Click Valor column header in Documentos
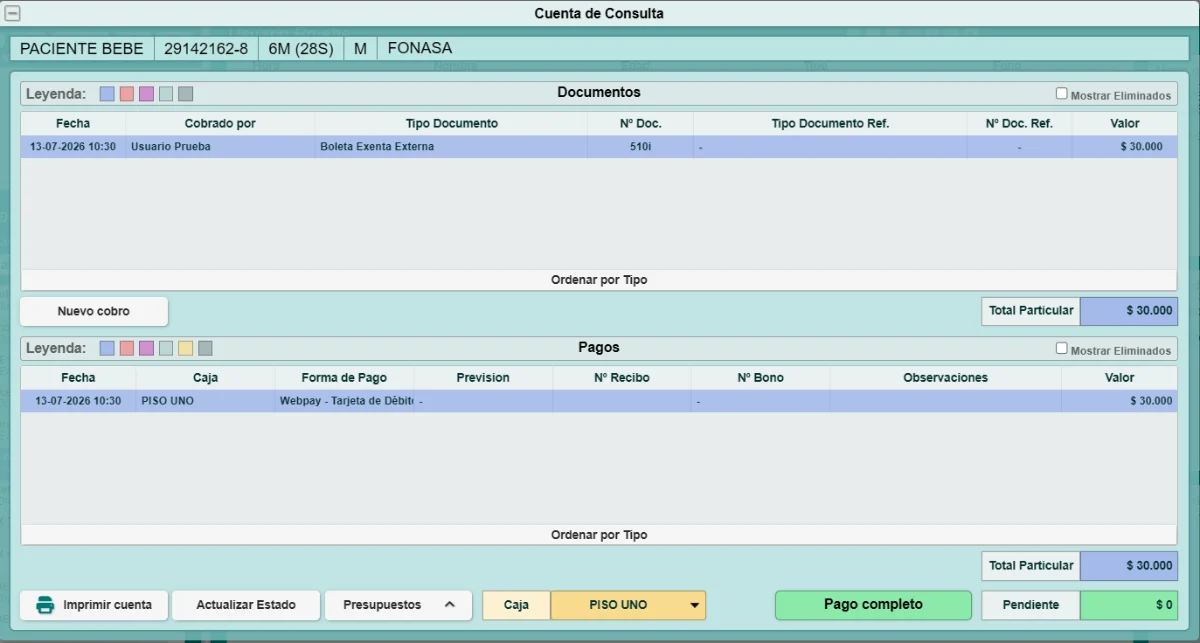 pyautogui.click(x=1124, y=124)
